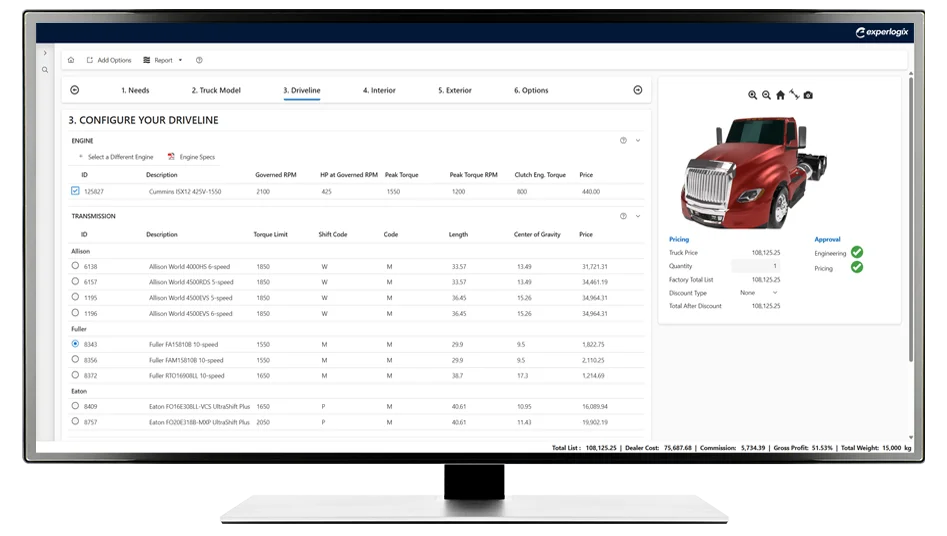Zoom in on truck 3D view
The image size is (947, 536).
tap(753, 95)
